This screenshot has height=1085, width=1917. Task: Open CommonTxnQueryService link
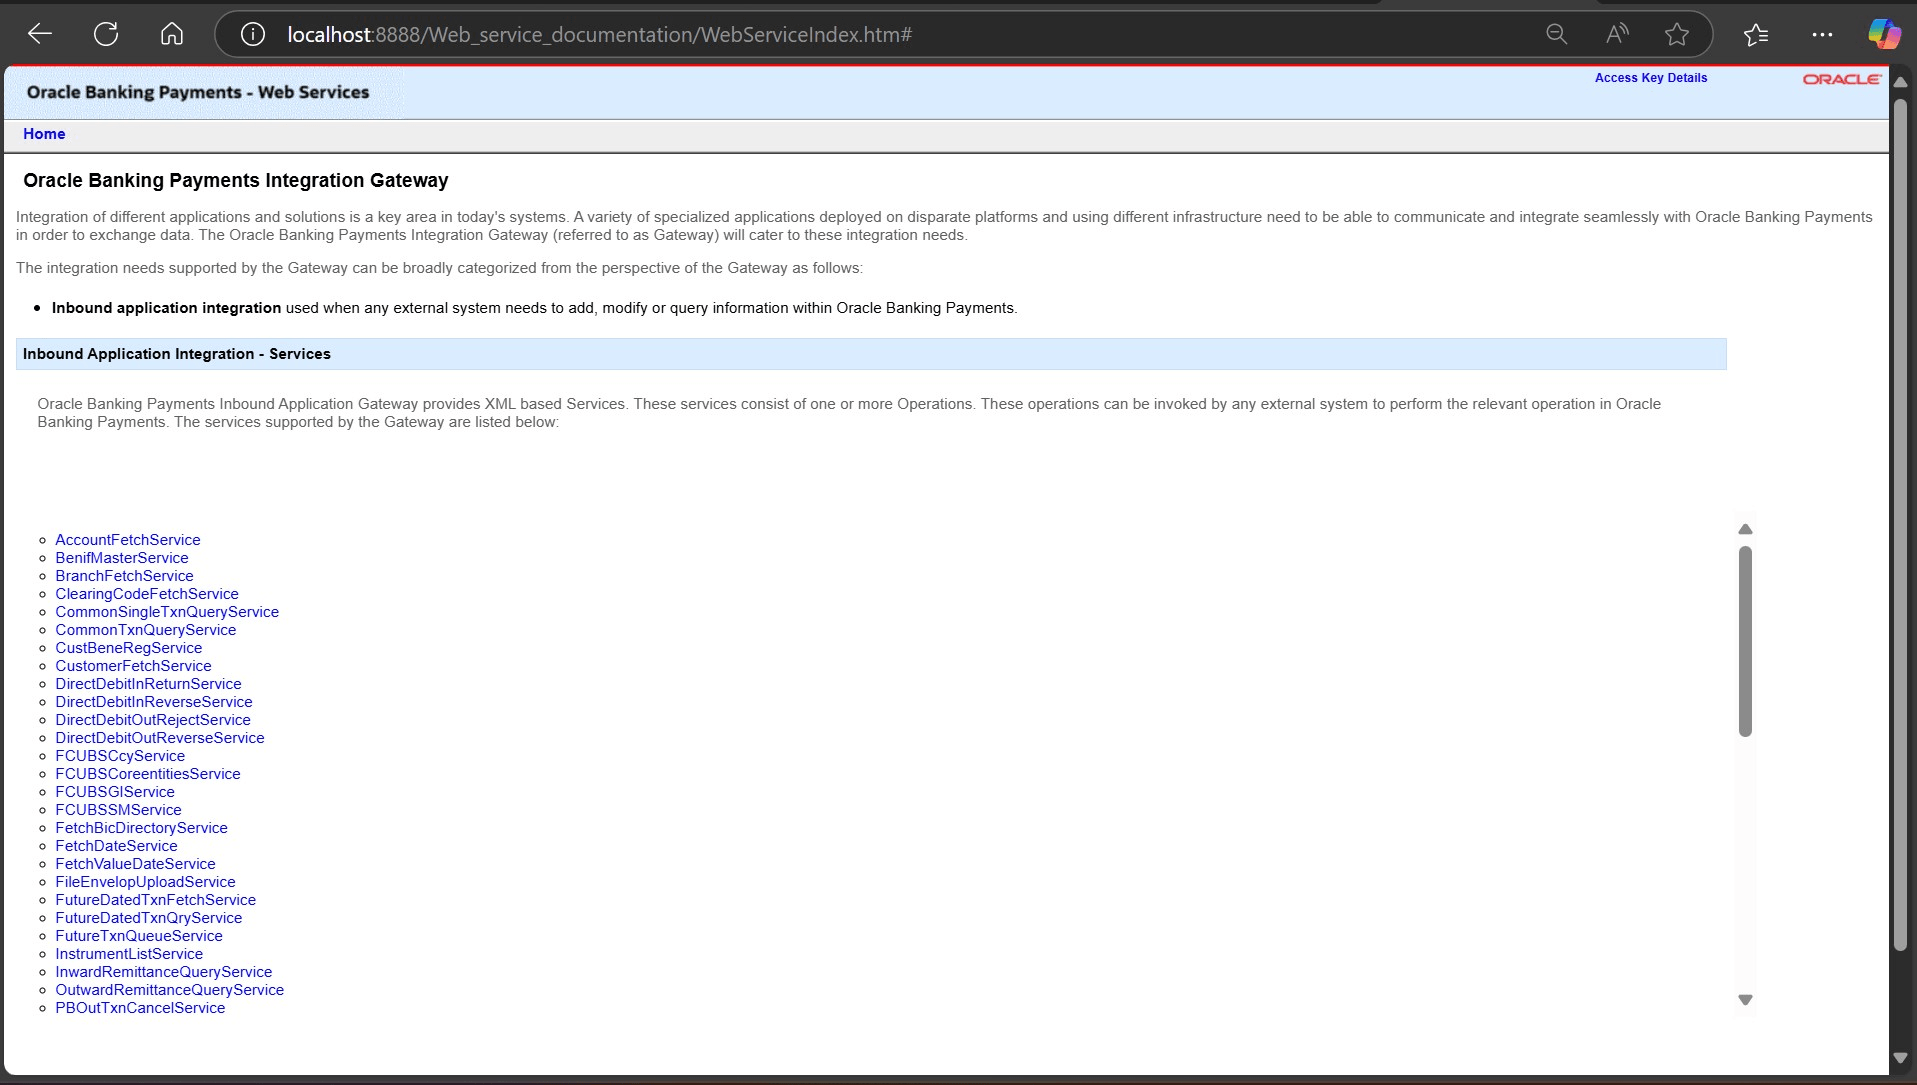tap(146, 630)
